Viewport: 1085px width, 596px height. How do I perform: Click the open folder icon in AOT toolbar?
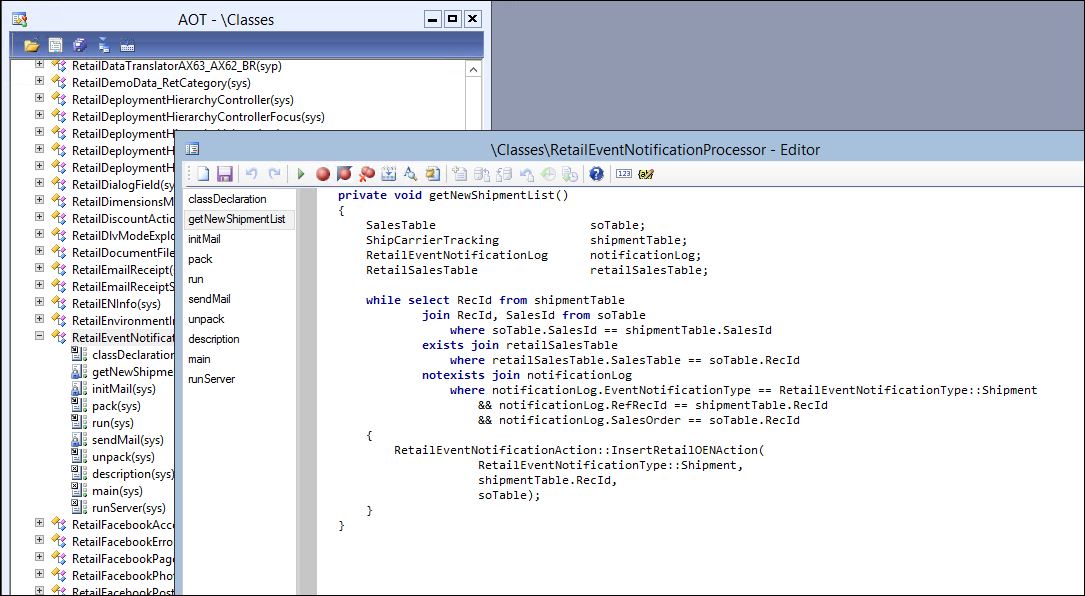tap(31, 45)
